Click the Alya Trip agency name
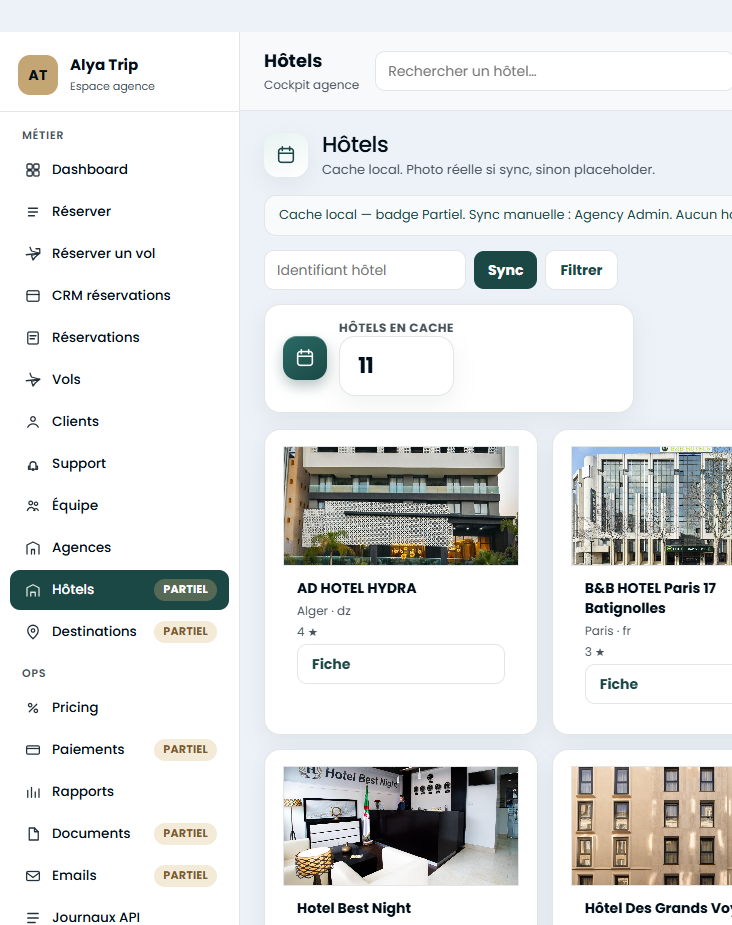Viewport: 732px width, 925px height. pos(104,65)
